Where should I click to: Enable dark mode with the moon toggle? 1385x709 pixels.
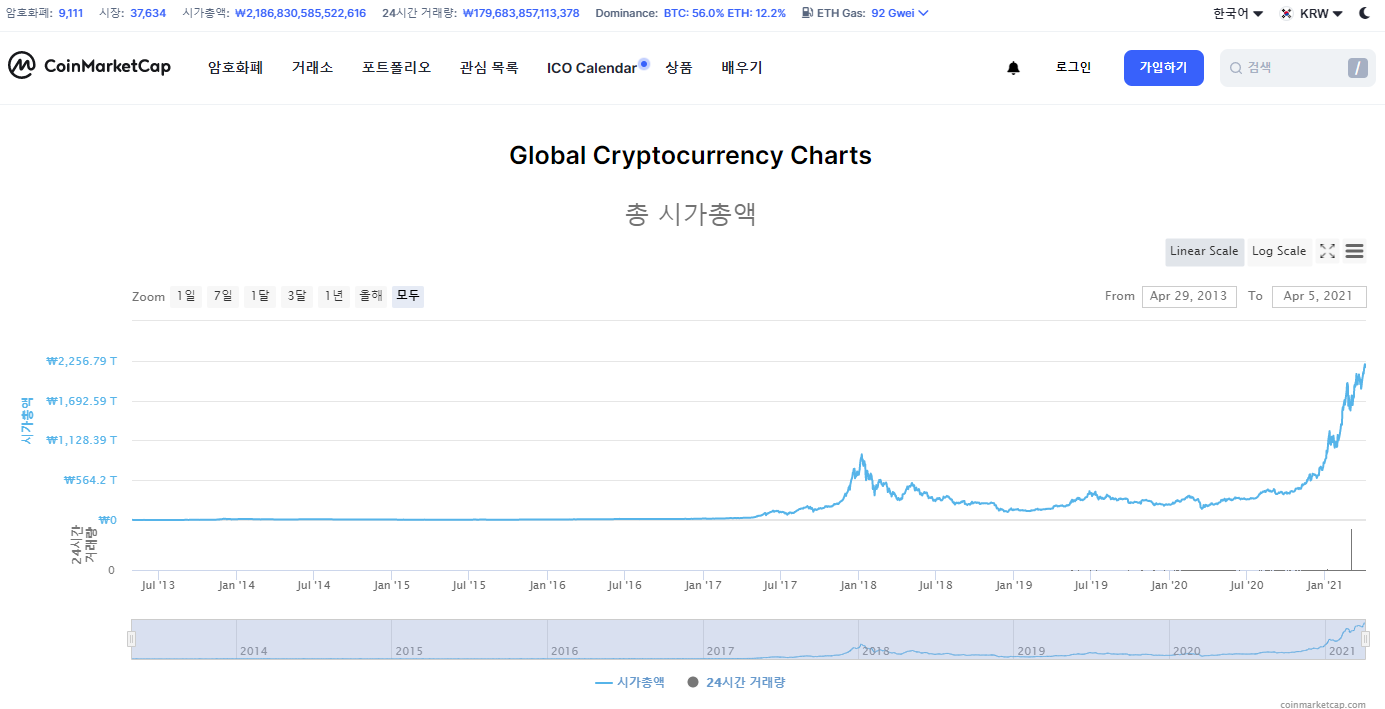1365,13
